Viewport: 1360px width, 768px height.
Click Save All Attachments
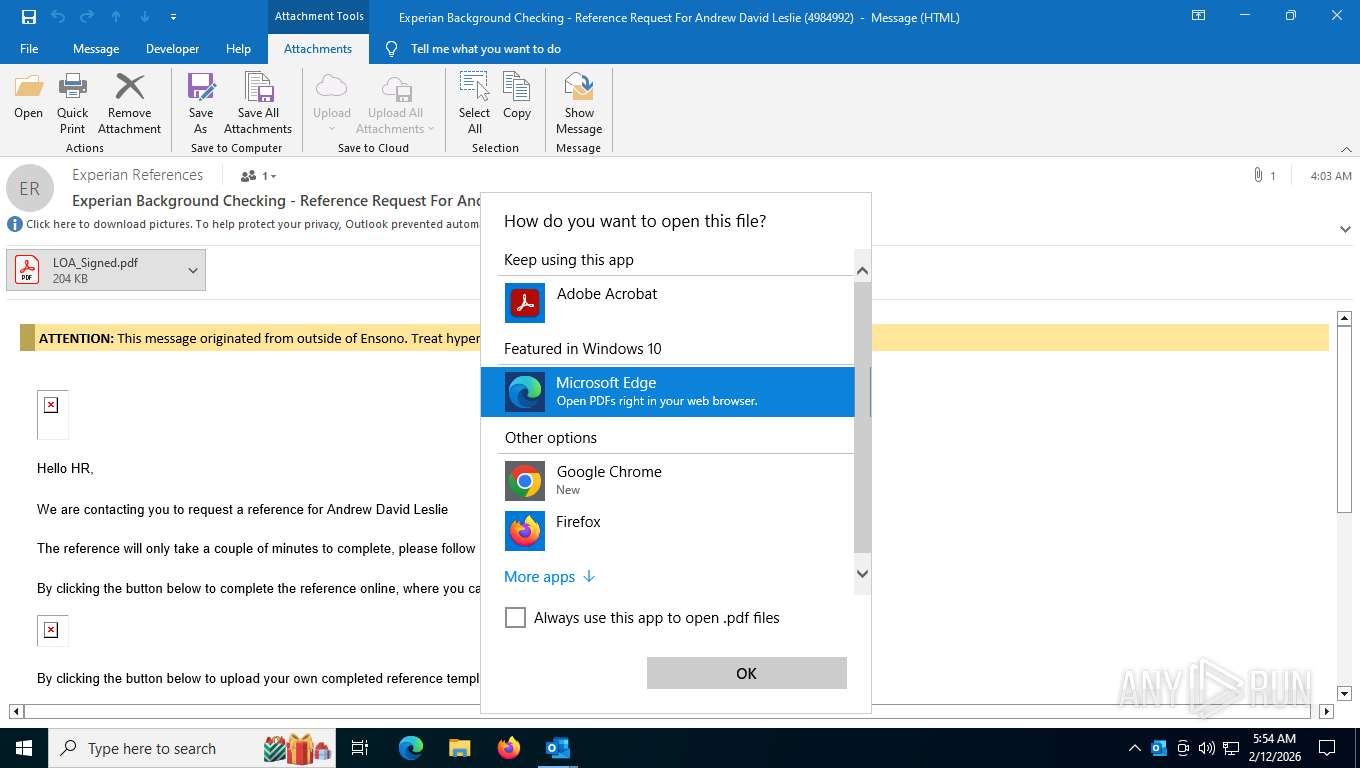coord(258,103)
